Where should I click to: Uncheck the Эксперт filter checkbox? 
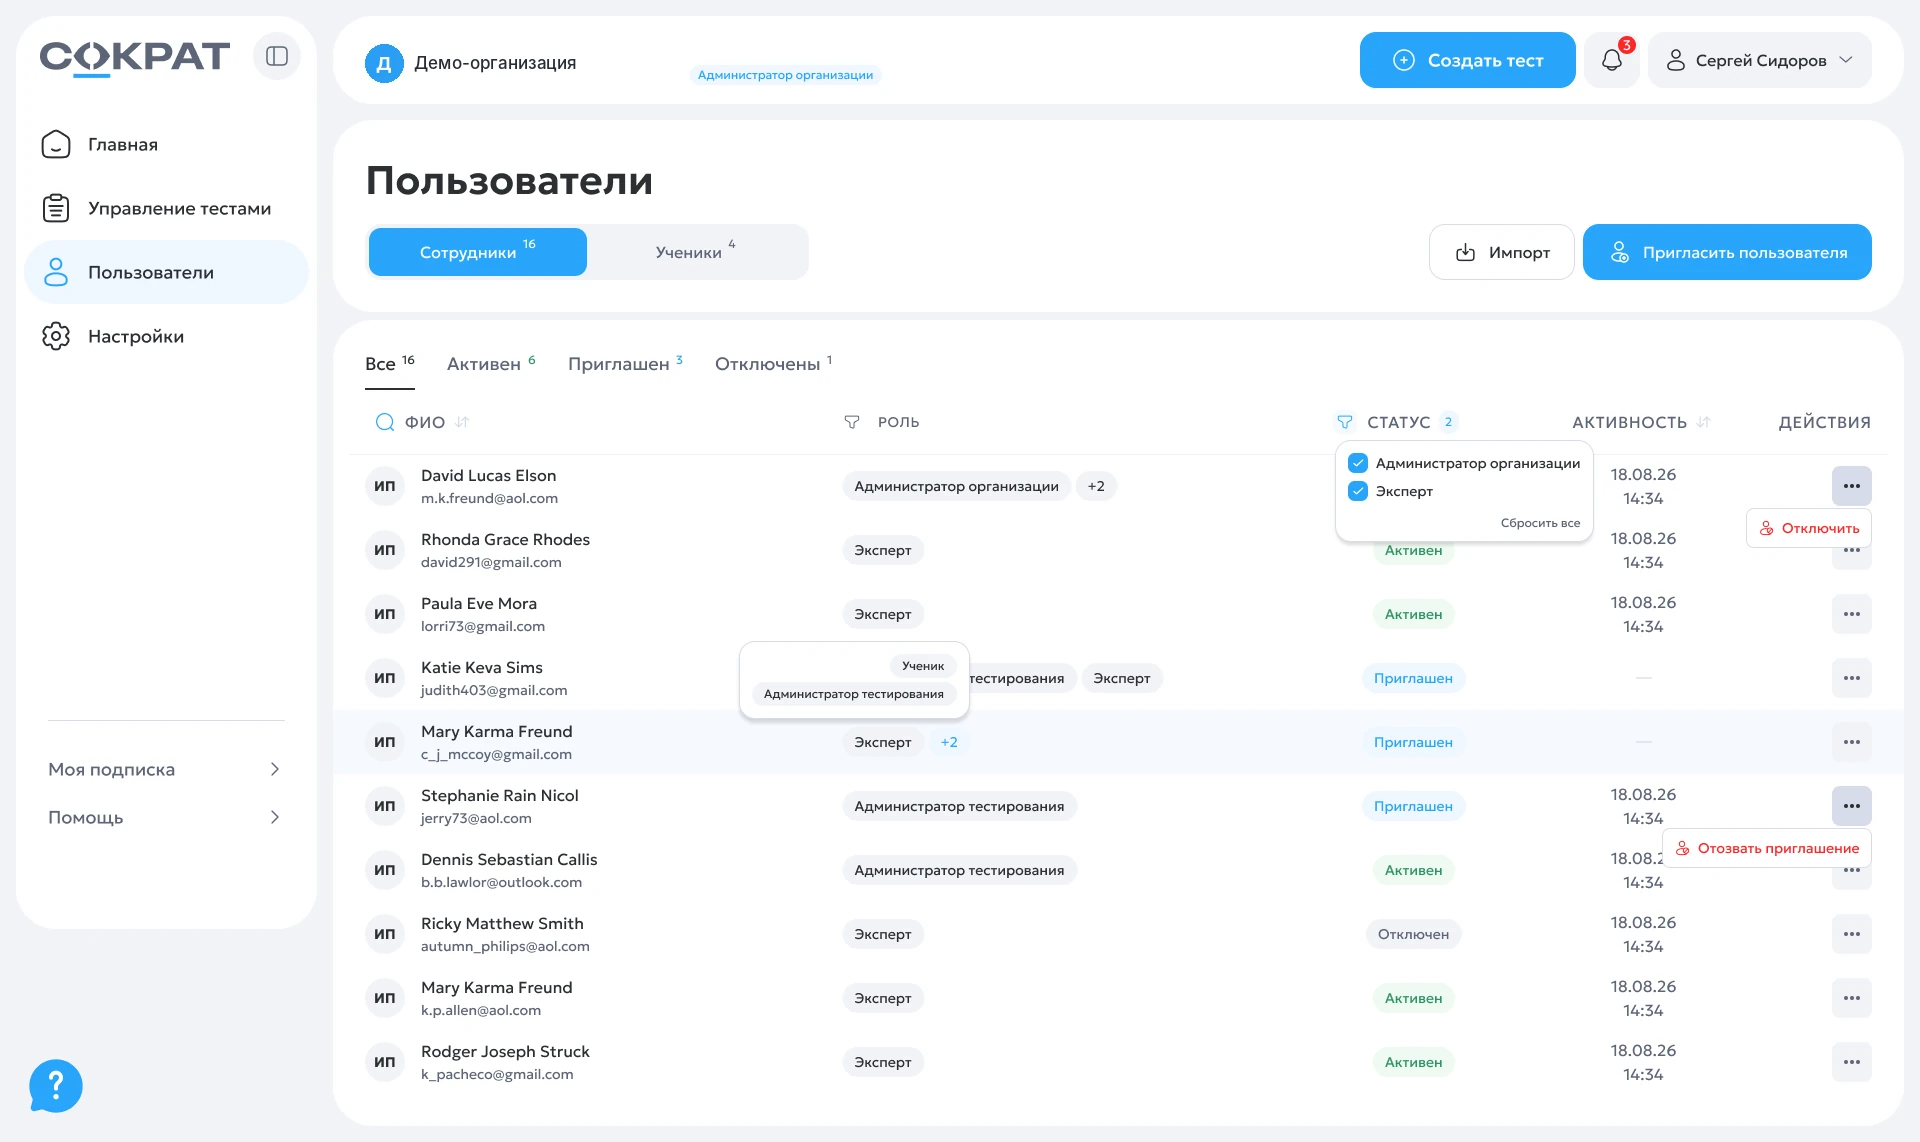1358,491
